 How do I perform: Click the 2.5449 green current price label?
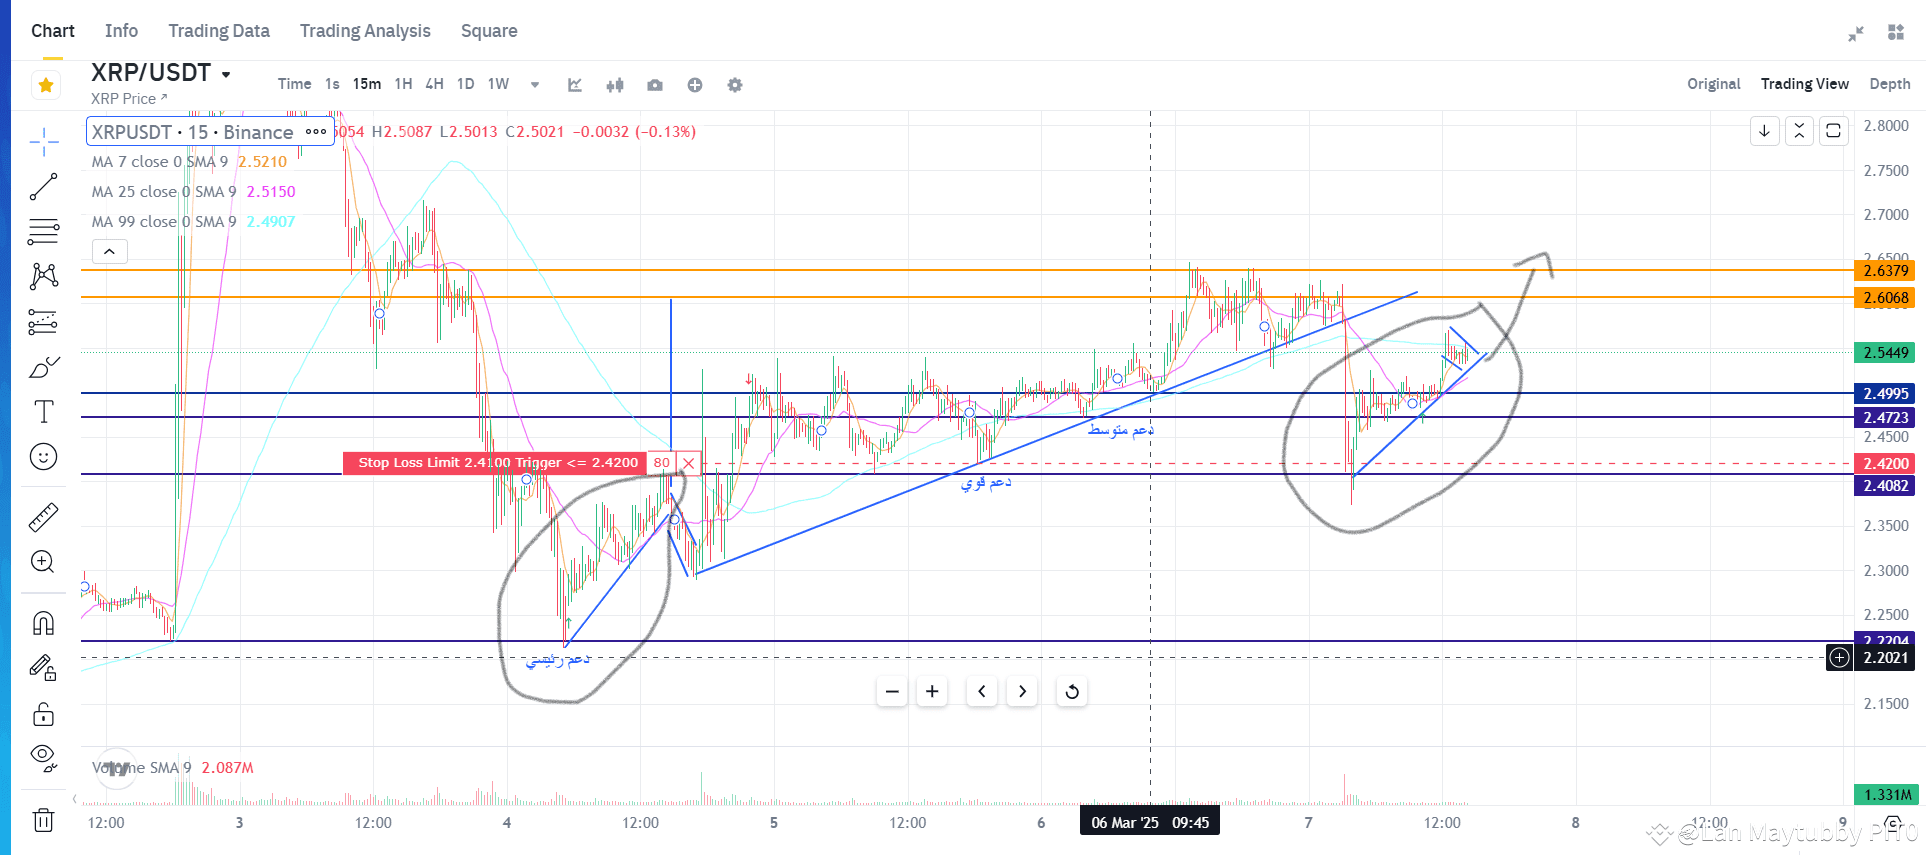1885,353
